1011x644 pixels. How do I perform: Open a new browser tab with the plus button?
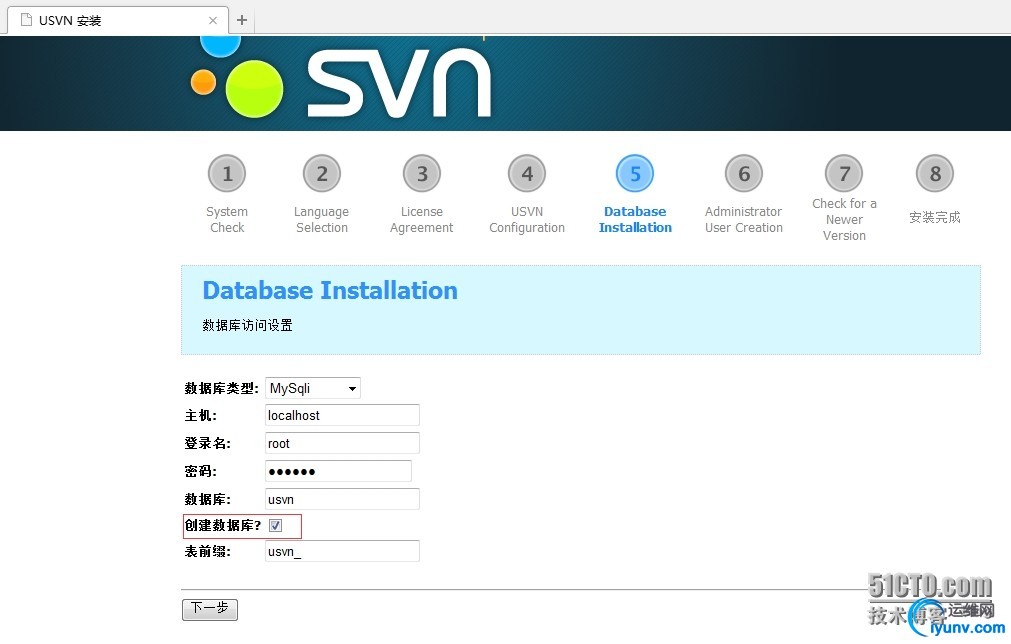242,20
